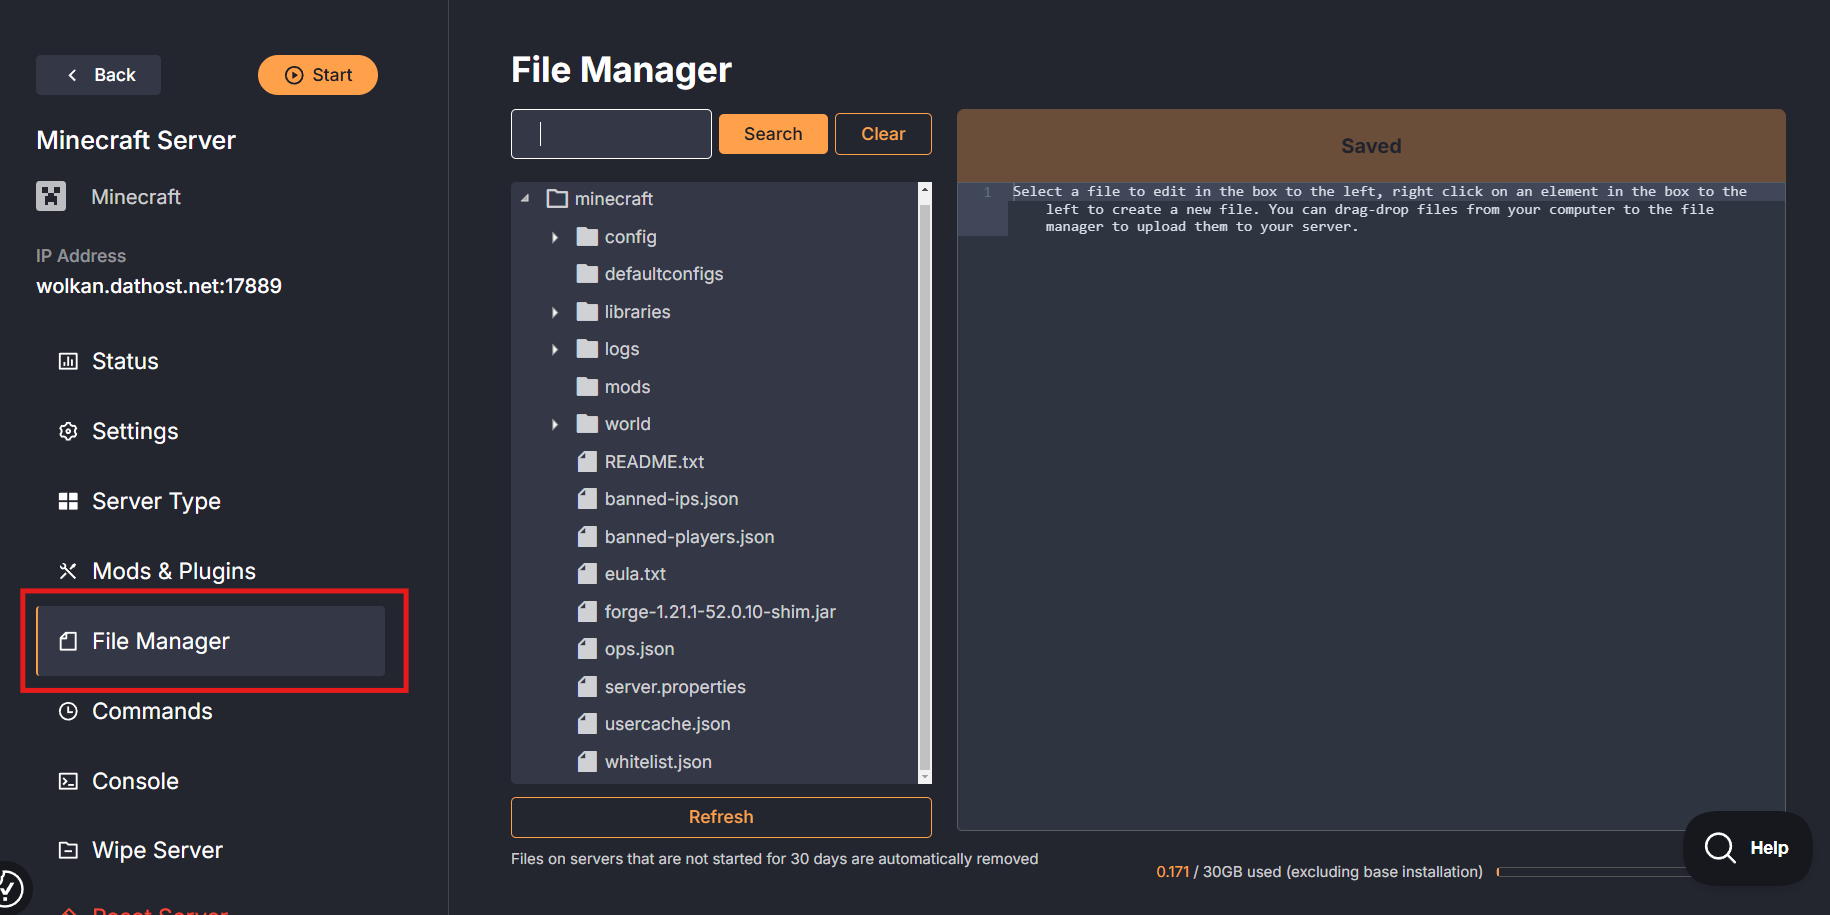Click the Console terminal icon

coord(68,781)
